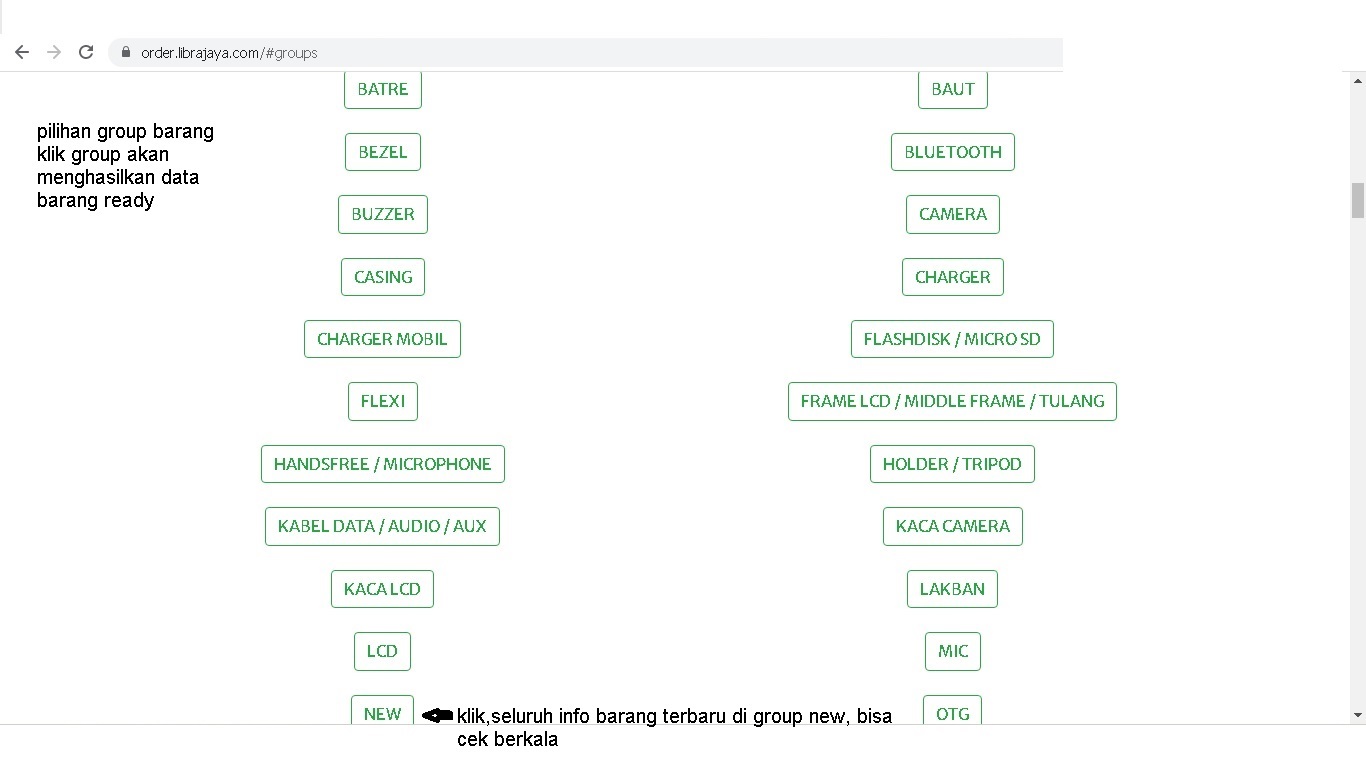Select KABEL DATA / AUDIO / AUX
Image resolution: width=1366 pixels, height=768 pixels.
[x=382, y=526]
